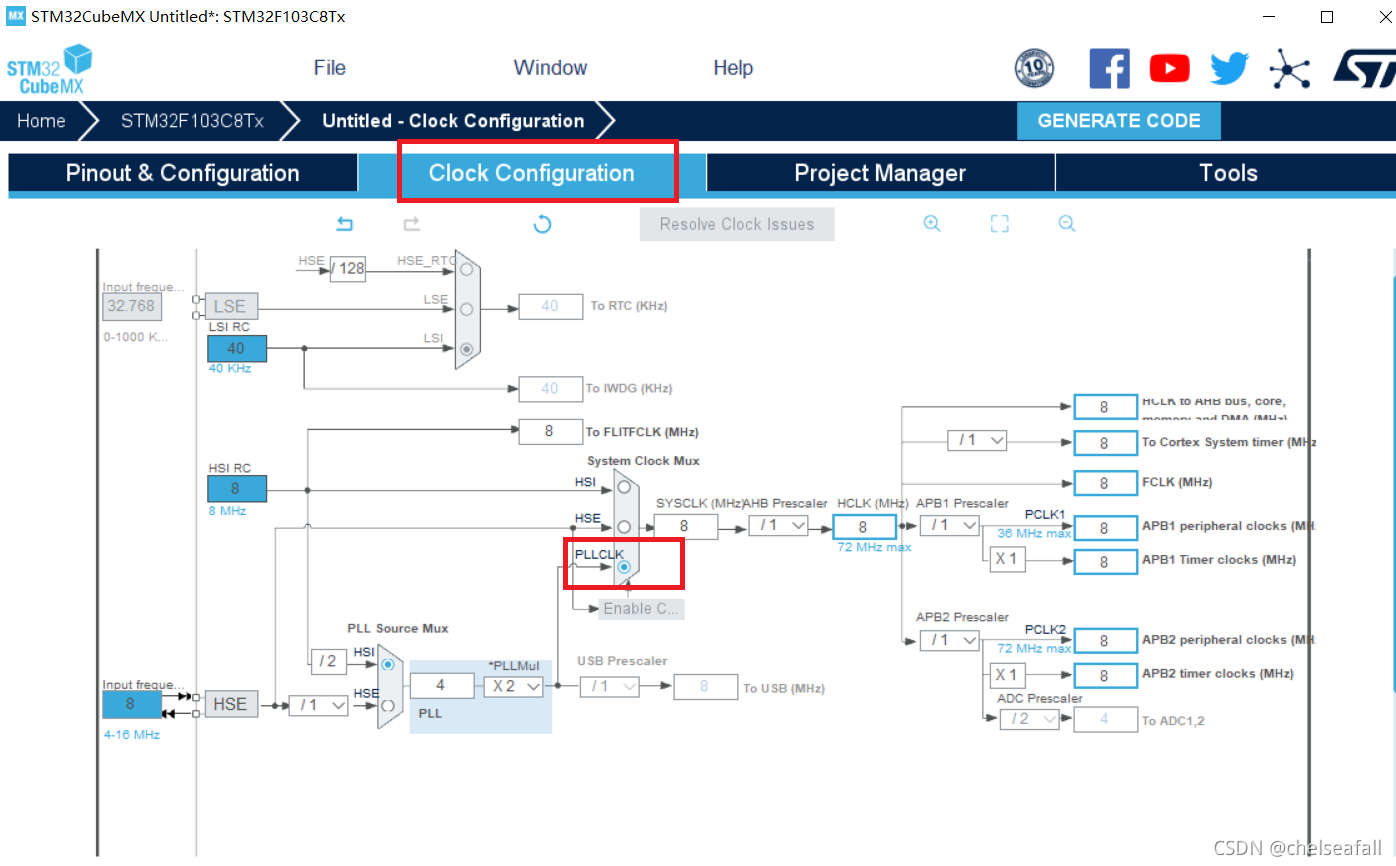
Task: Open the APB1 Prescaler dropdown
Action: [x=949, y=525]
